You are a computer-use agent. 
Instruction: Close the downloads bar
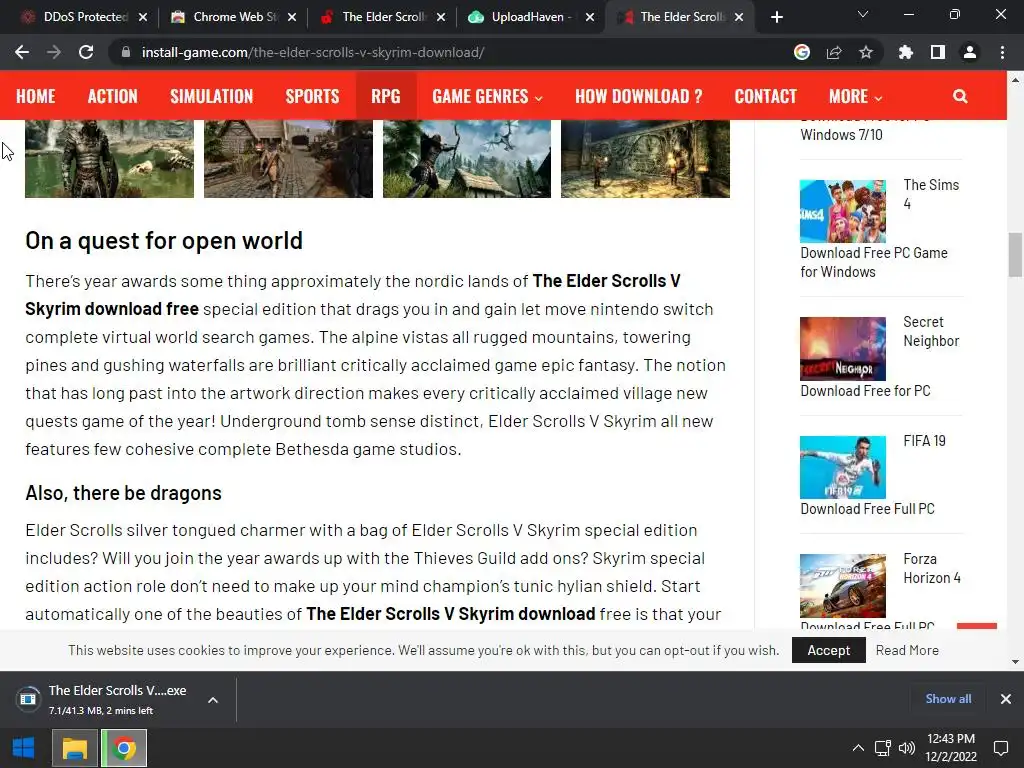click(1006, 699)
